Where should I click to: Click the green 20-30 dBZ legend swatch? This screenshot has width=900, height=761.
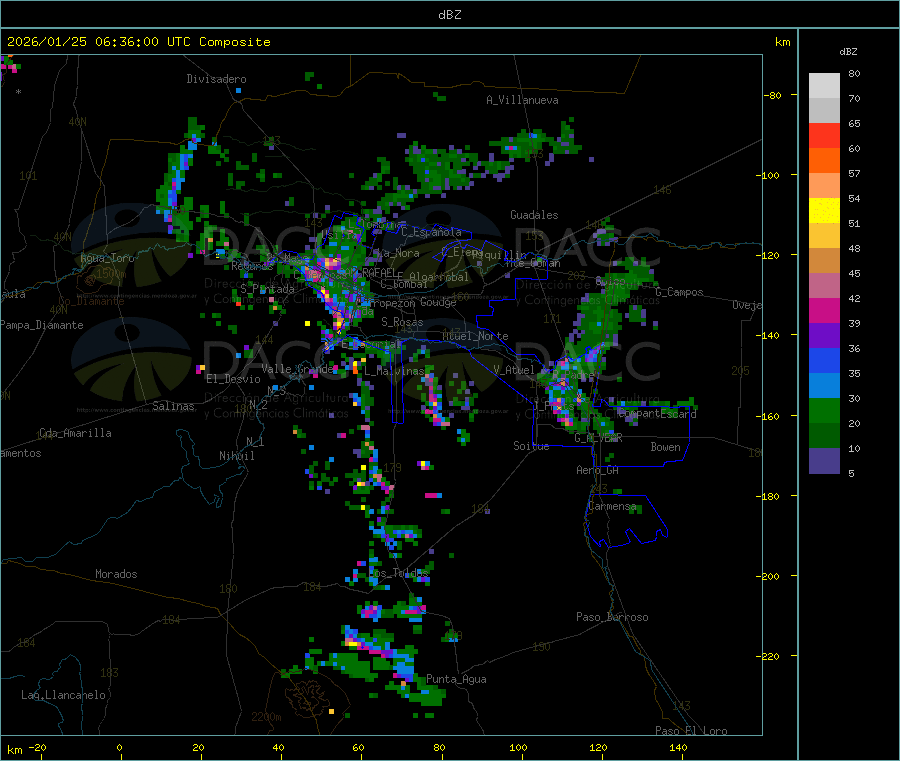(824, 410)
